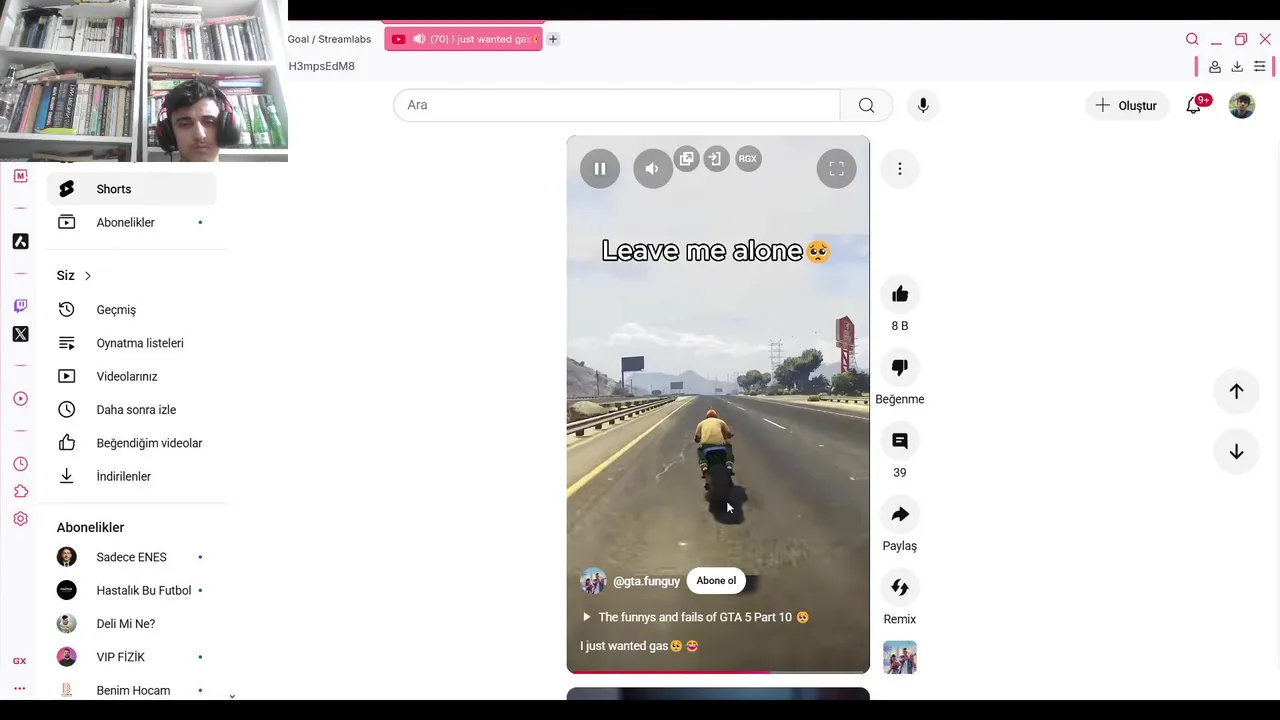Open browser easy setup sliders icon
The image size is (1280, 720).
click(x=1260, y=66)
